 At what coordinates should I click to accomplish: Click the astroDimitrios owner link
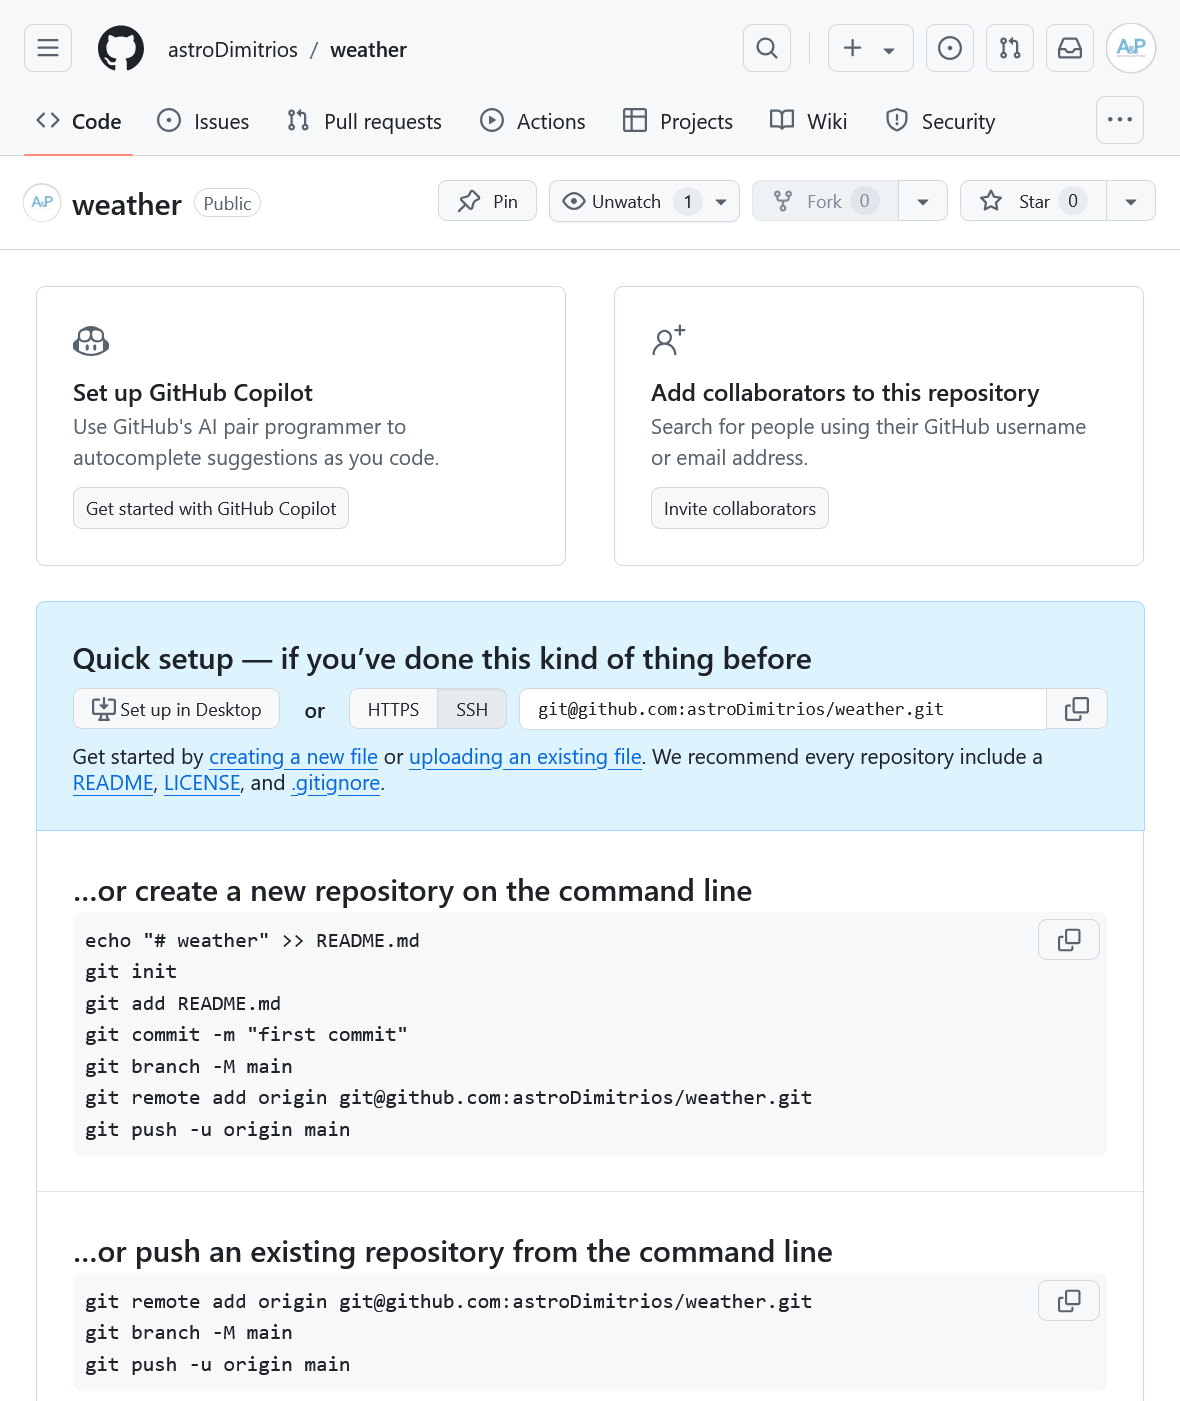pos(233,50)
